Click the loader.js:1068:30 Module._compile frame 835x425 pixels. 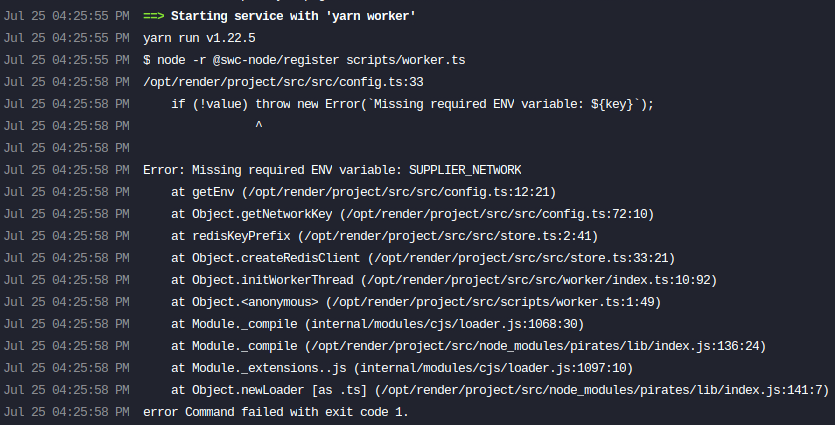tap(378, 324)
